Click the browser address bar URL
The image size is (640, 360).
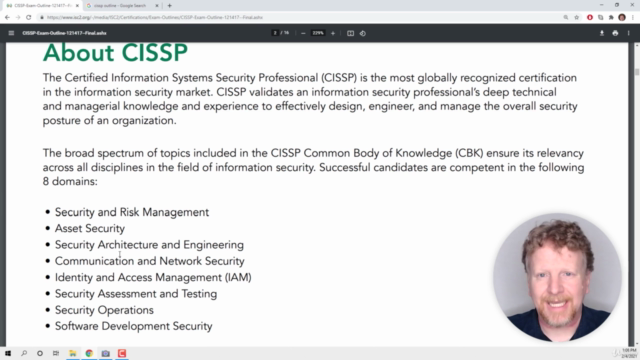click(155, 18)
